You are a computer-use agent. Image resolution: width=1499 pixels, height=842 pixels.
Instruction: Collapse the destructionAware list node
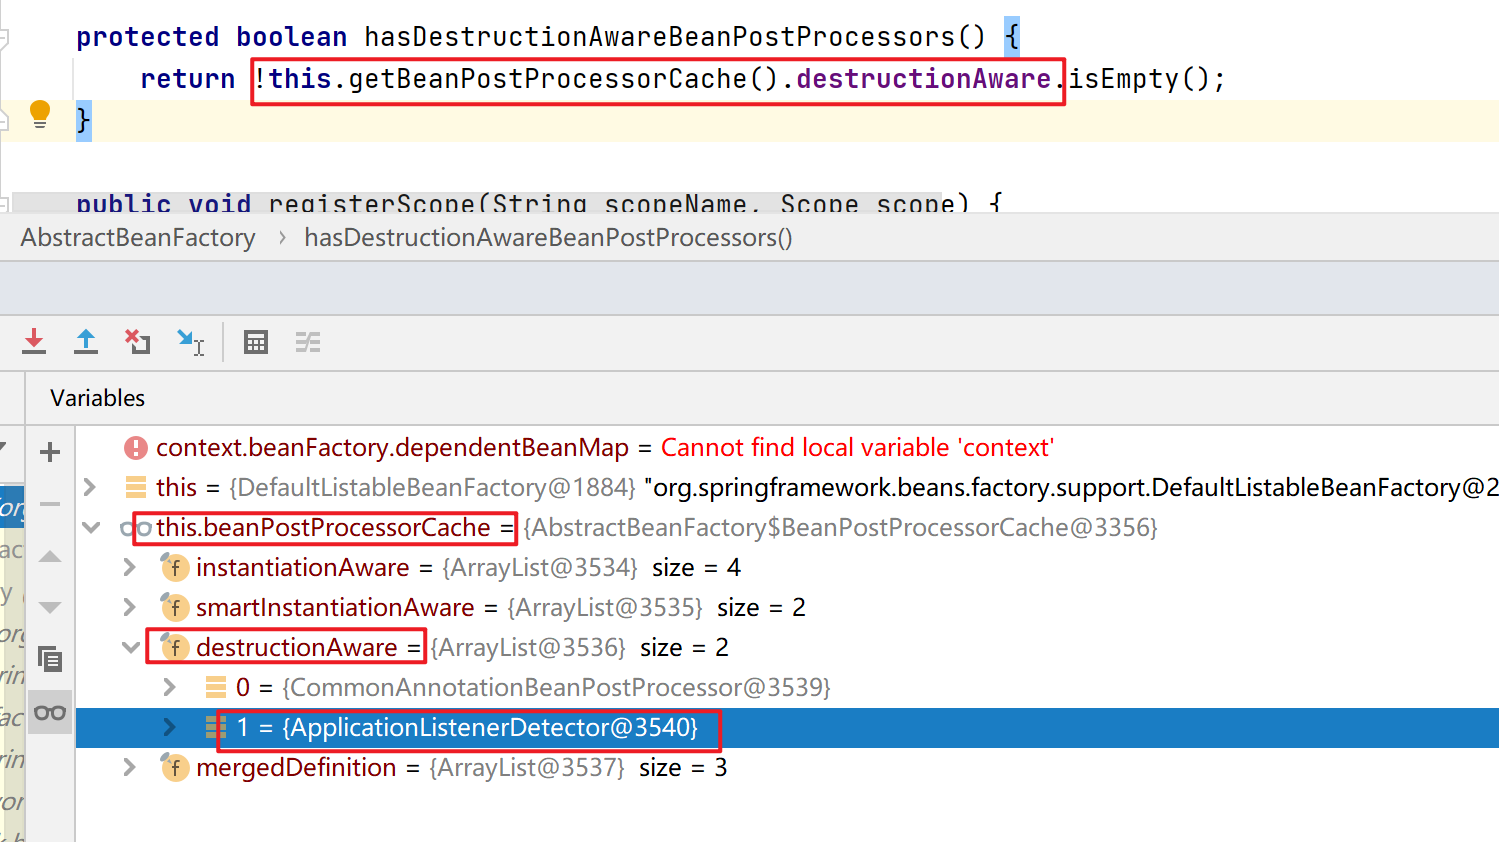pyautogui.click(x=131, y=647)
